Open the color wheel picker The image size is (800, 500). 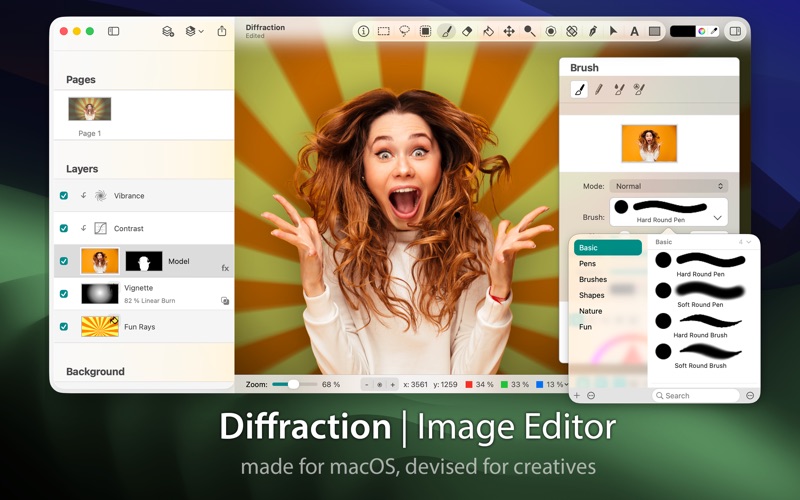point(702,31)
